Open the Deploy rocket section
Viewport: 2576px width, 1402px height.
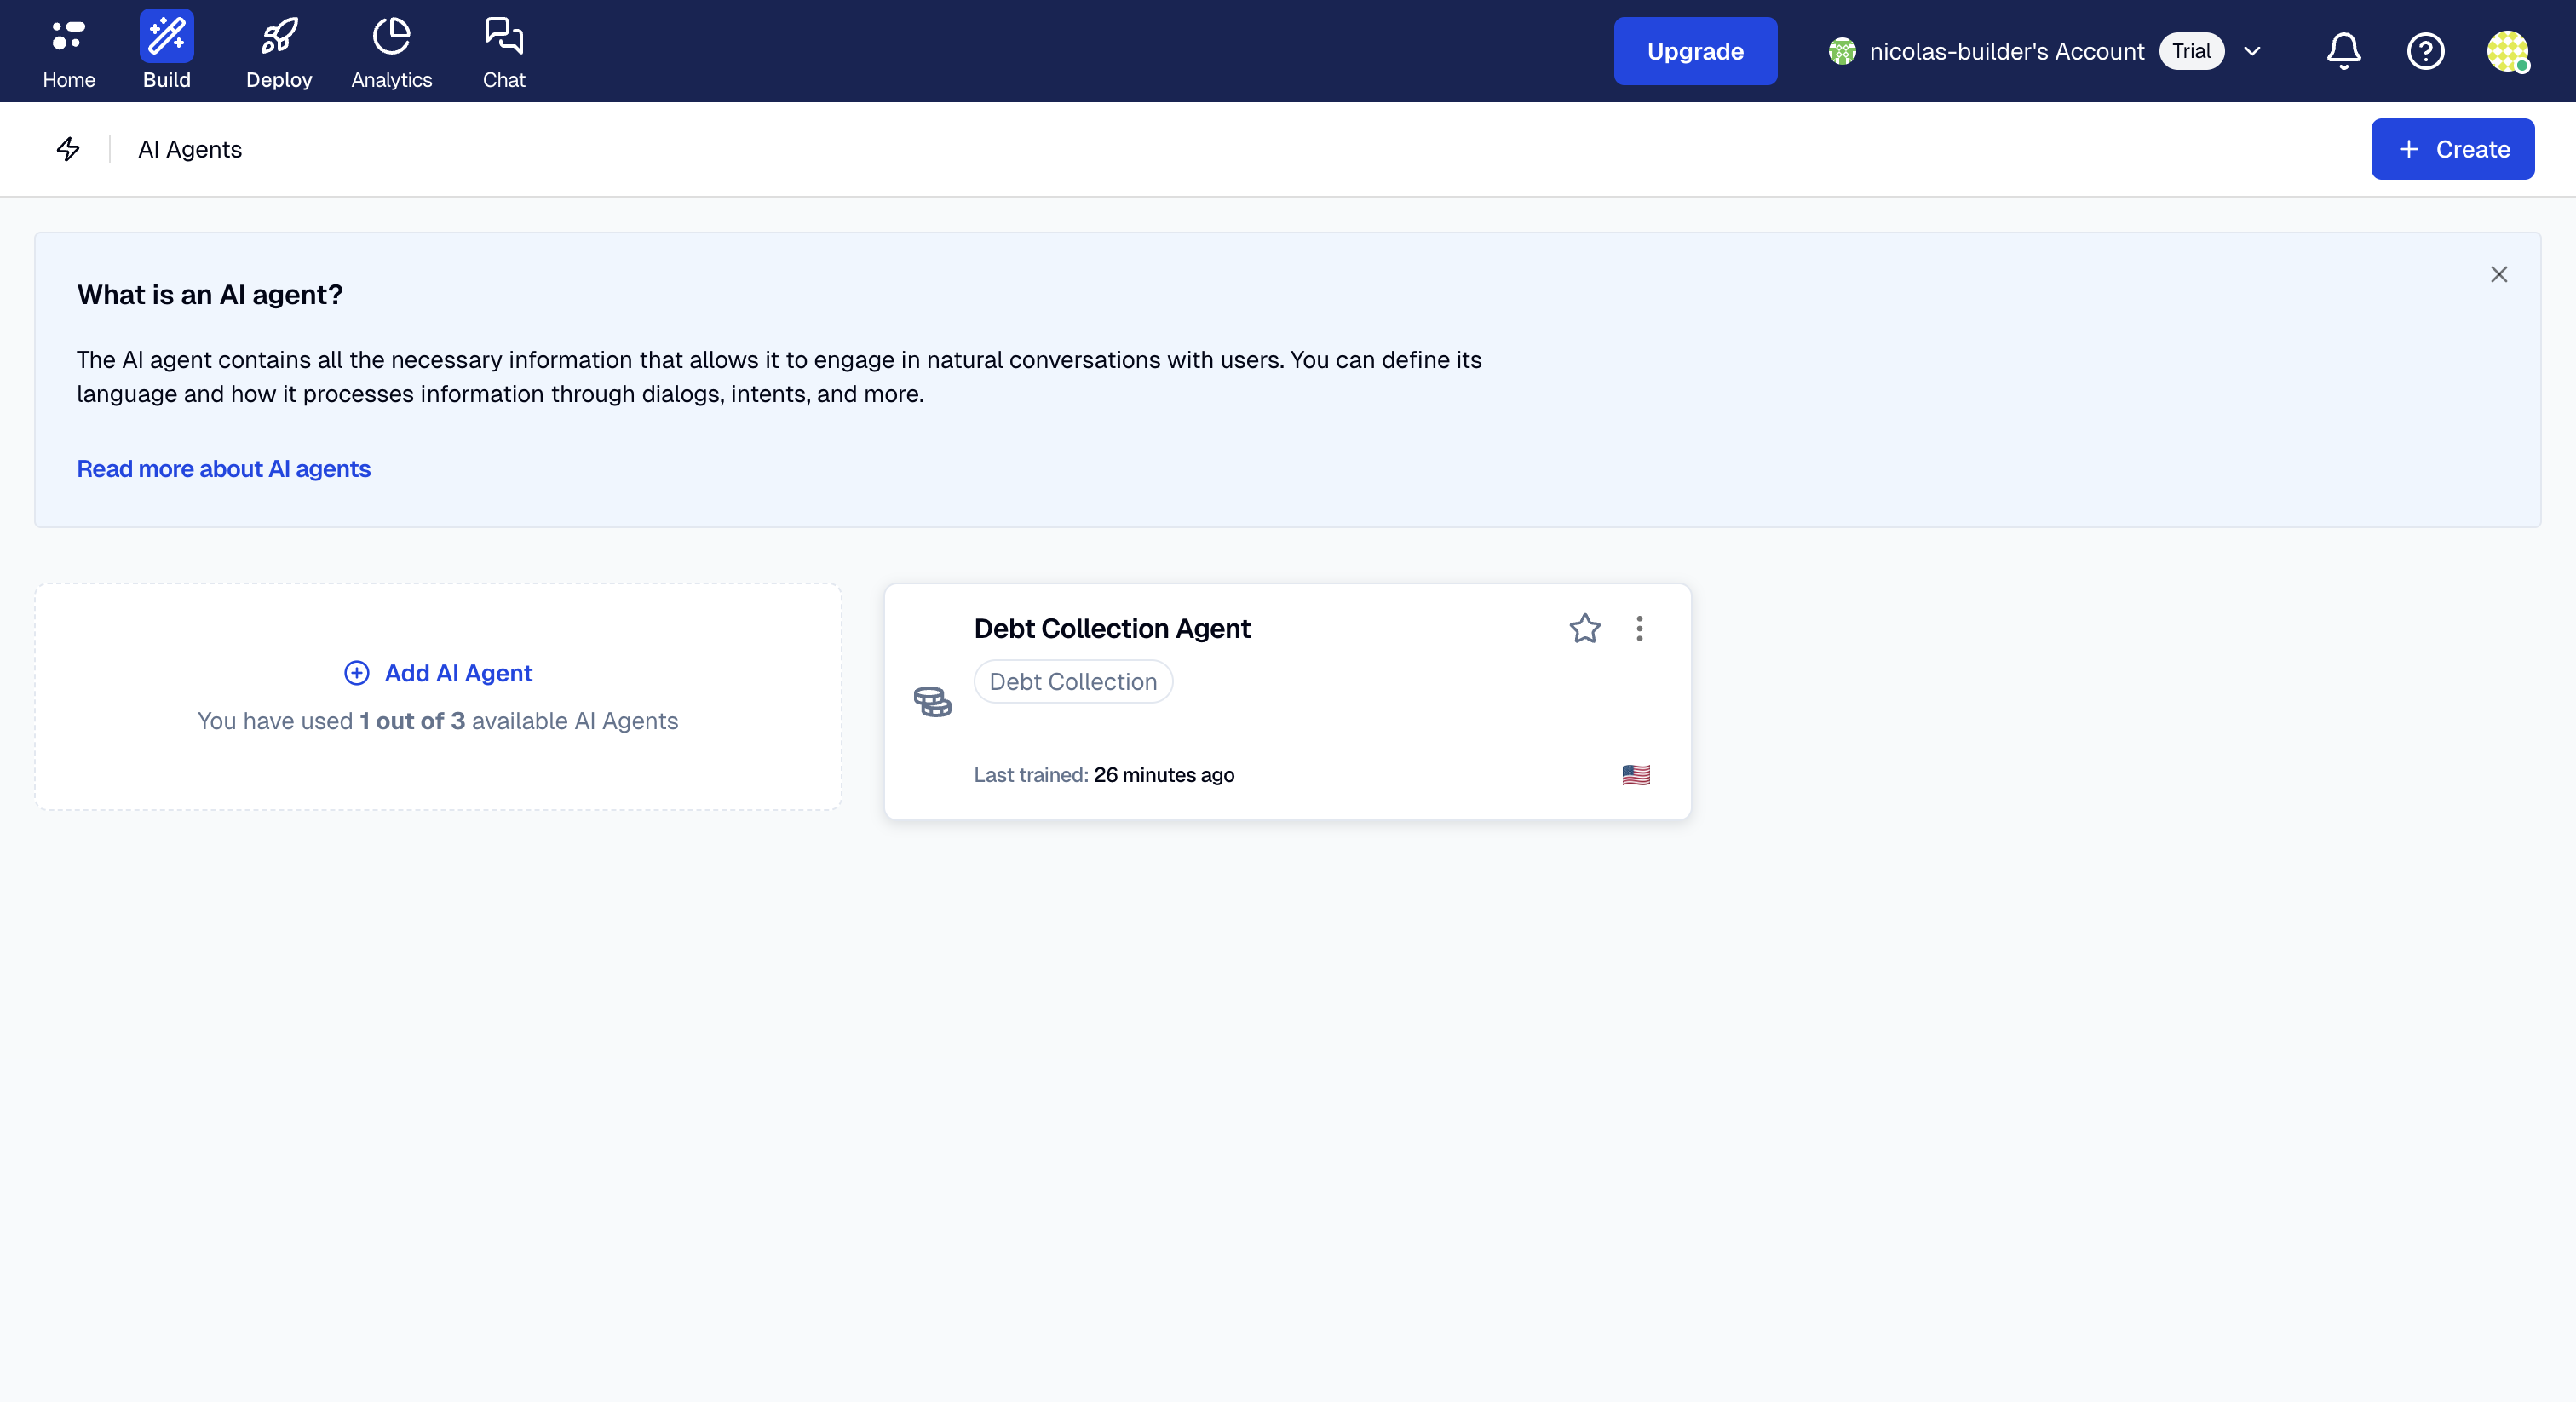pos(279,51)
